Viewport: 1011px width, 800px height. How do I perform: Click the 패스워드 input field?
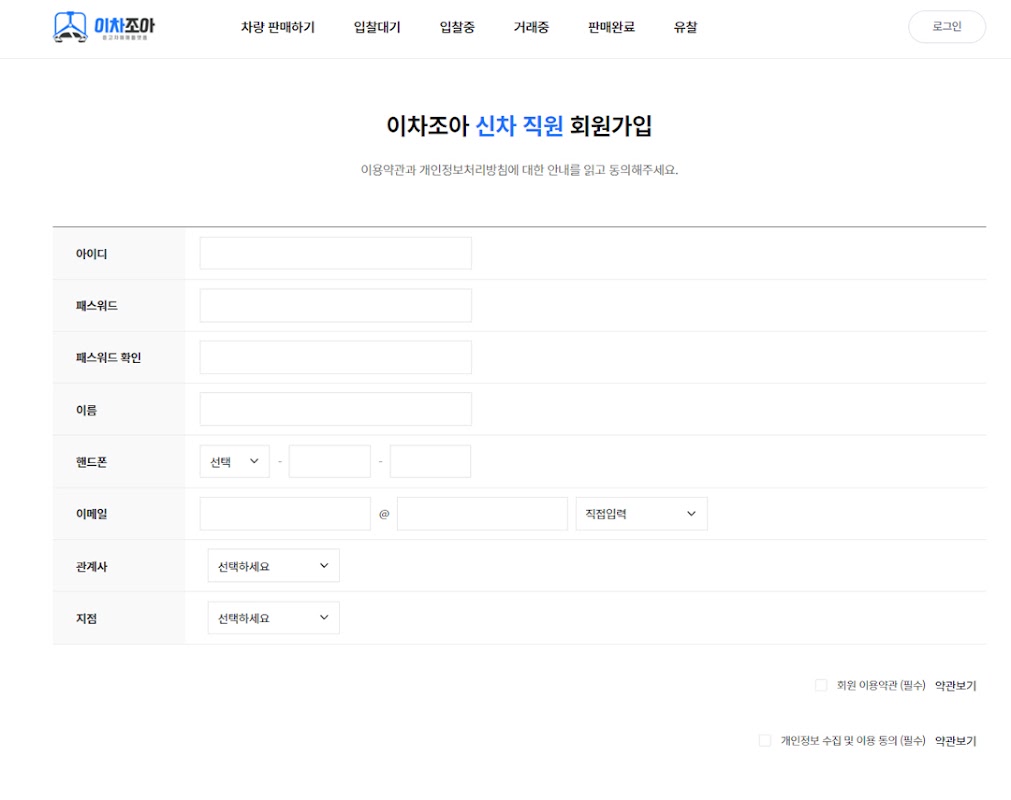[x=335, y=306]
